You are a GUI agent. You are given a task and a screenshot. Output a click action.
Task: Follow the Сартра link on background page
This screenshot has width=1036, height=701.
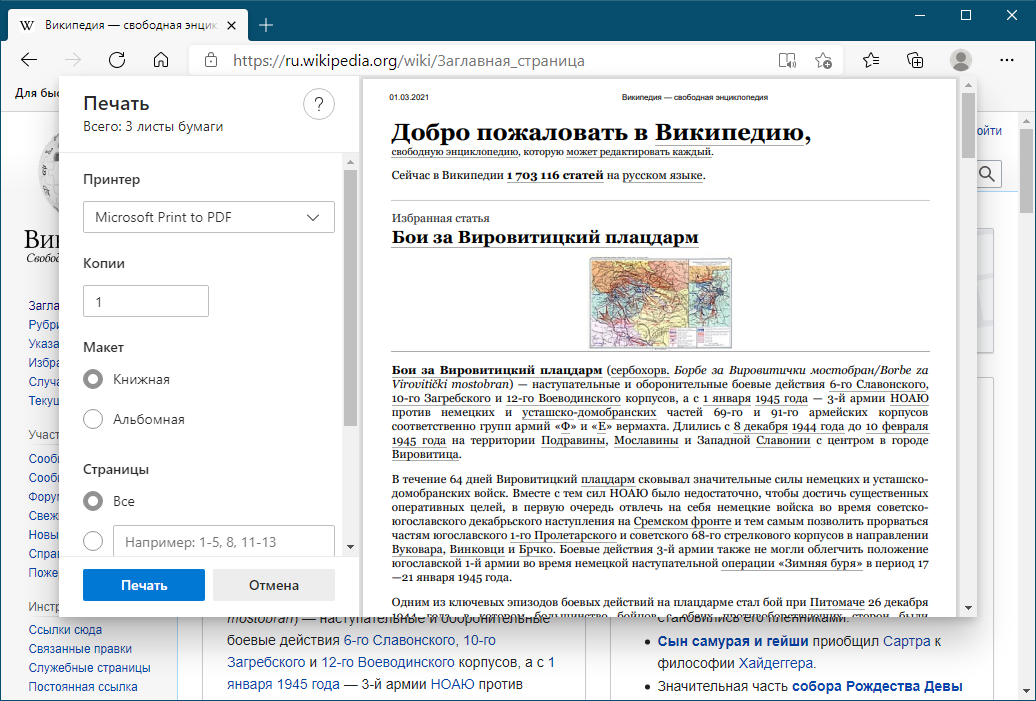click(x=906, y=641)
